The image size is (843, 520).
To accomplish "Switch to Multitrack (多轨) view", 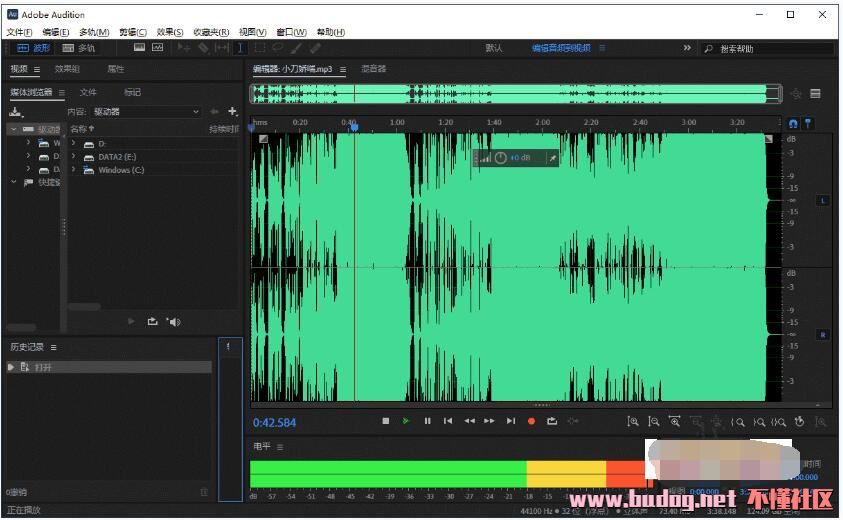I will [x=79, y=47].
